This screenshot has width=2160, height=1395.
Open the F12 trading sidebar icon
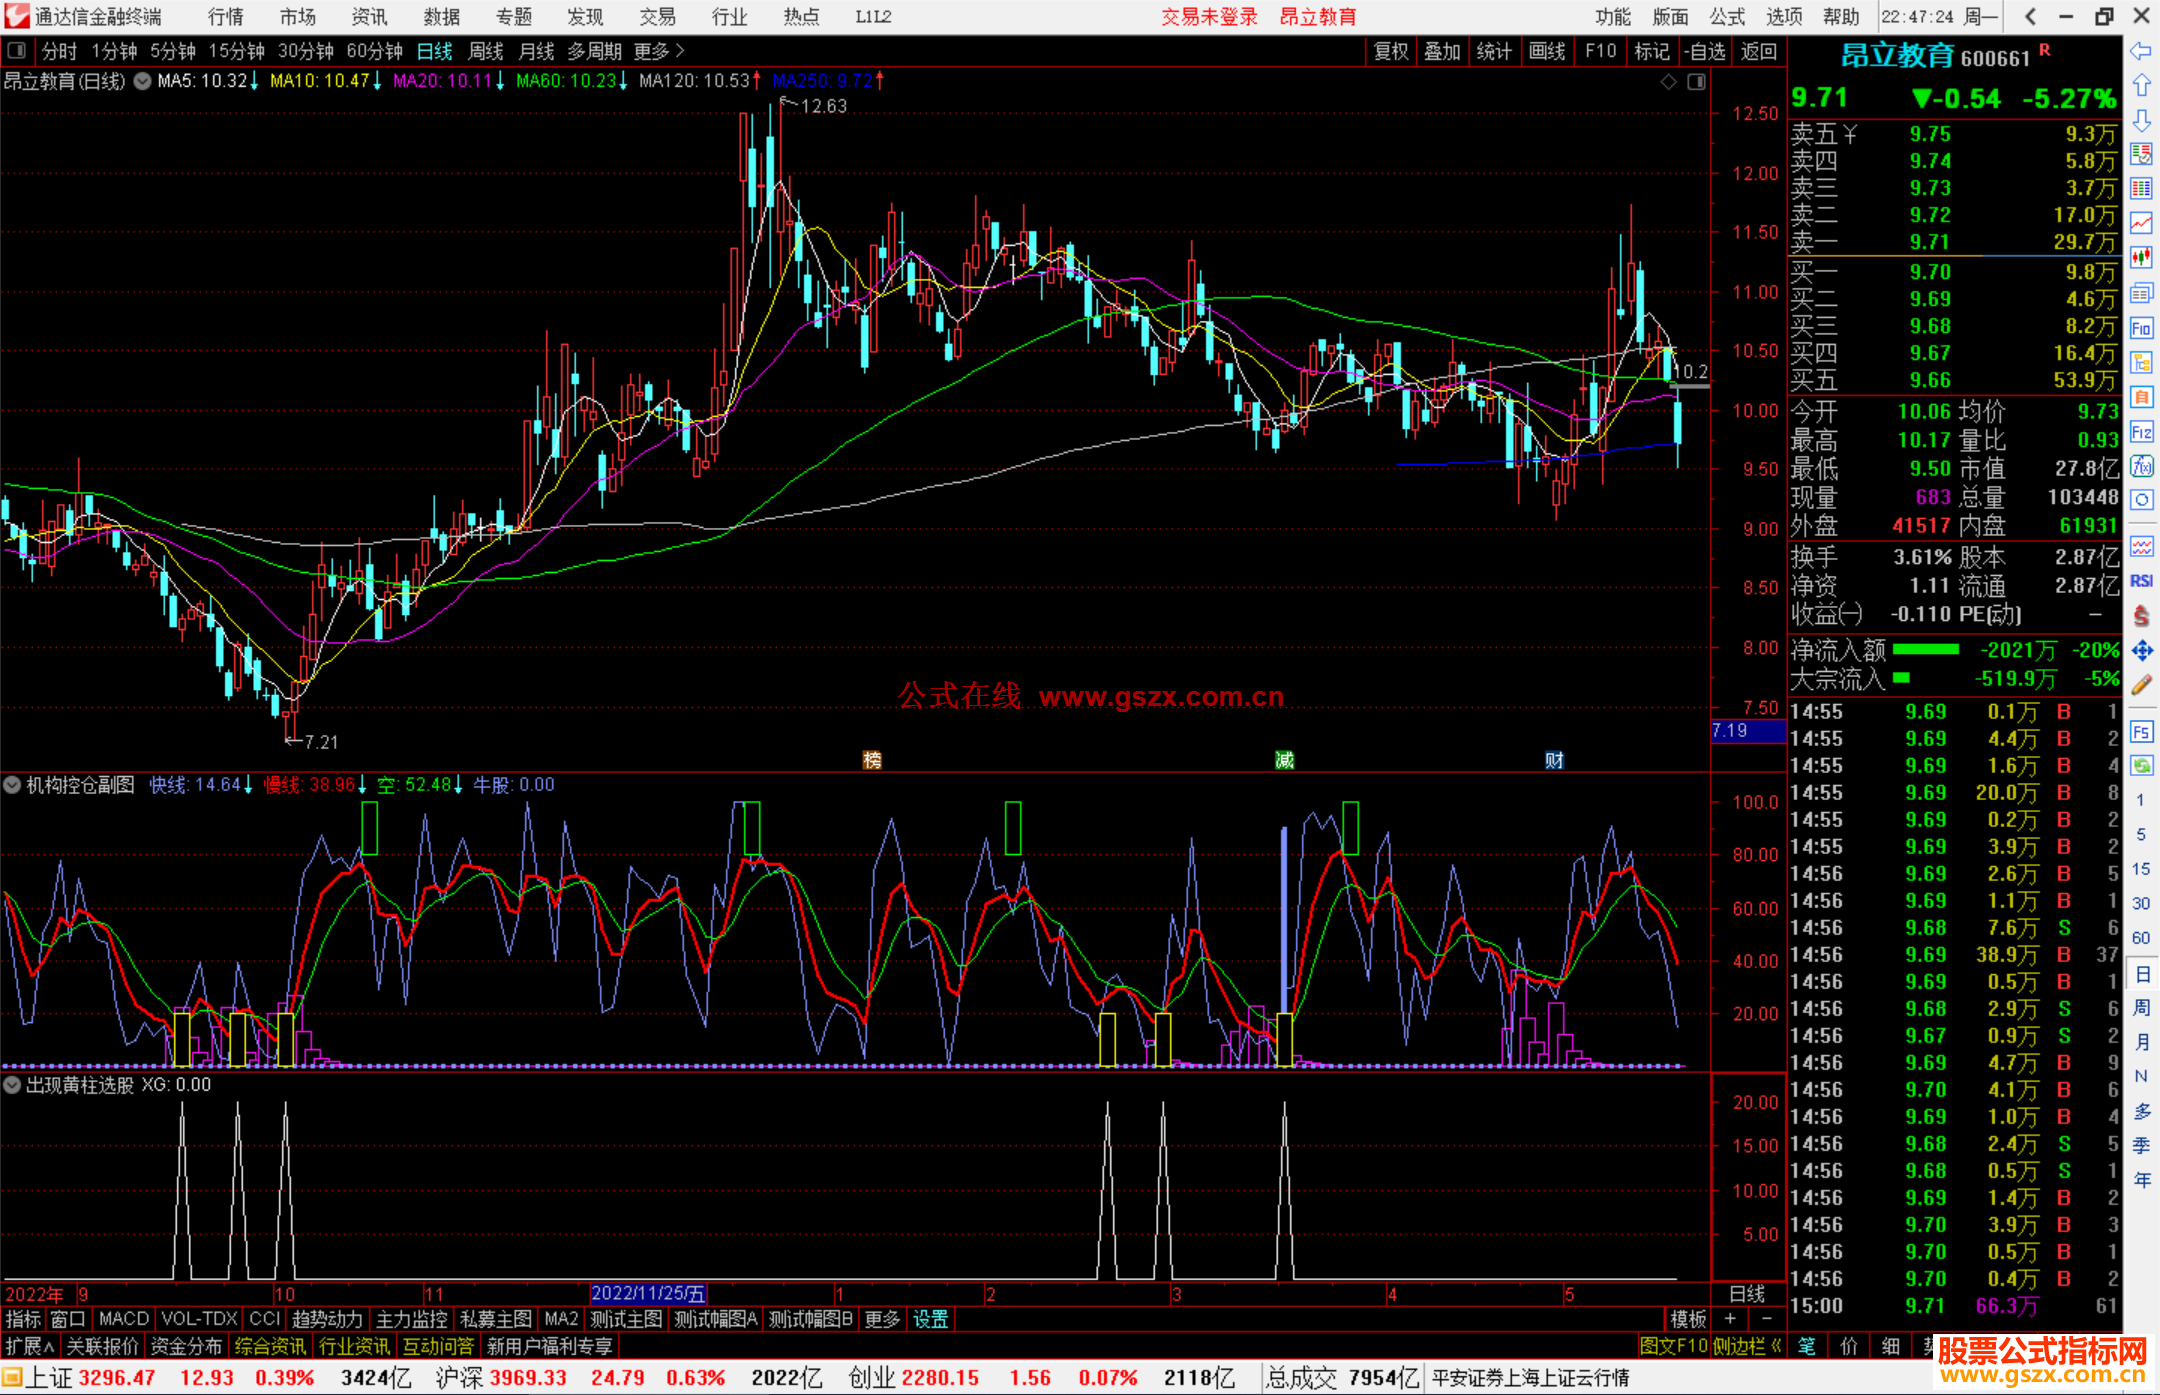tap(2141, 432)
